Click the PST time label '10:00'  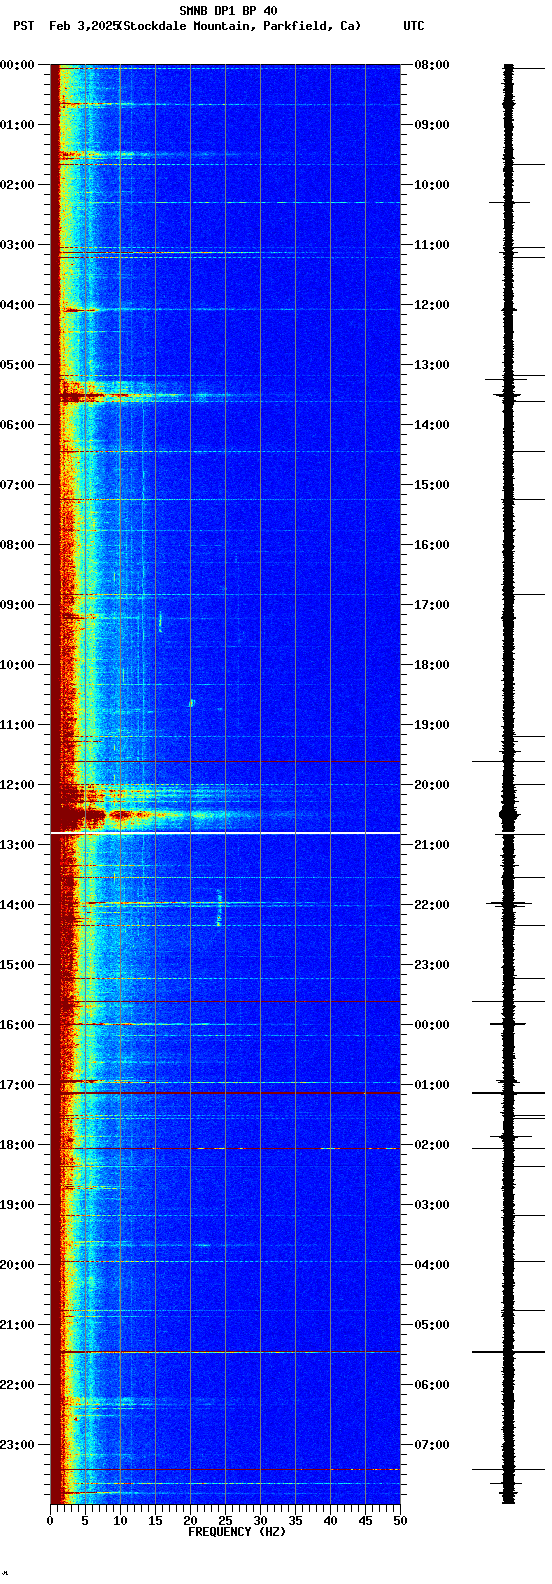[17, 665]
